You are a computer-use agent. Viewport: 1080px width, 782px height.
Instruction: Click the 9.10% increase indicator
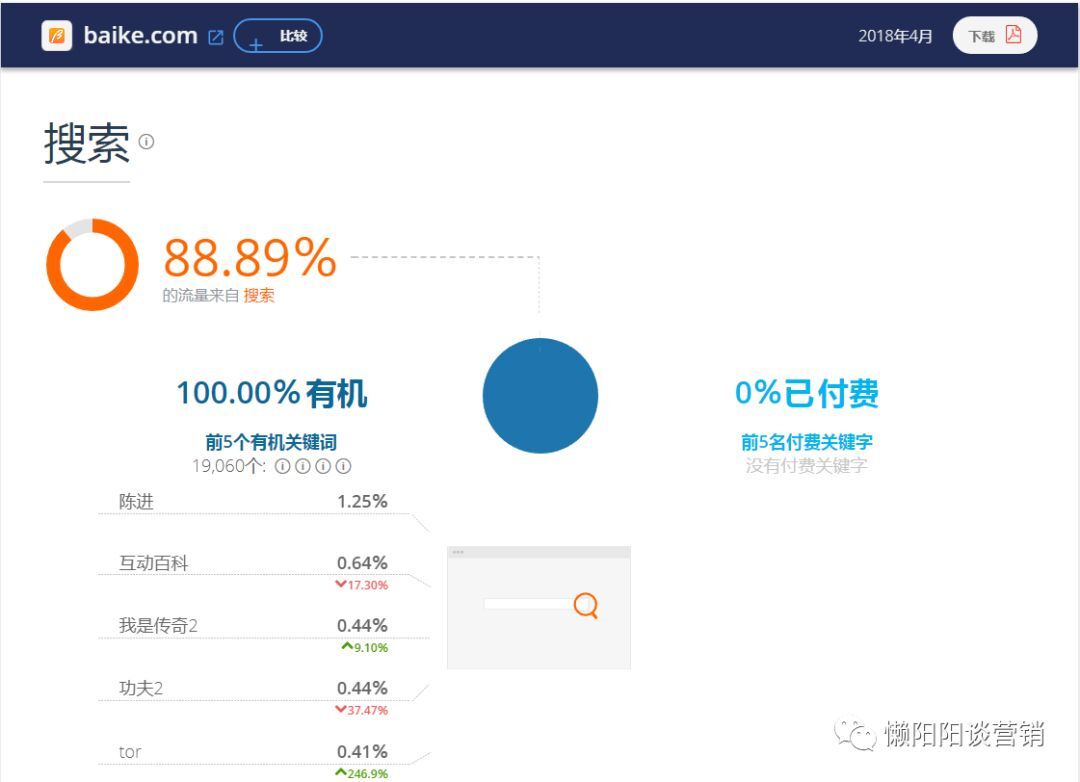coord(364,648)
